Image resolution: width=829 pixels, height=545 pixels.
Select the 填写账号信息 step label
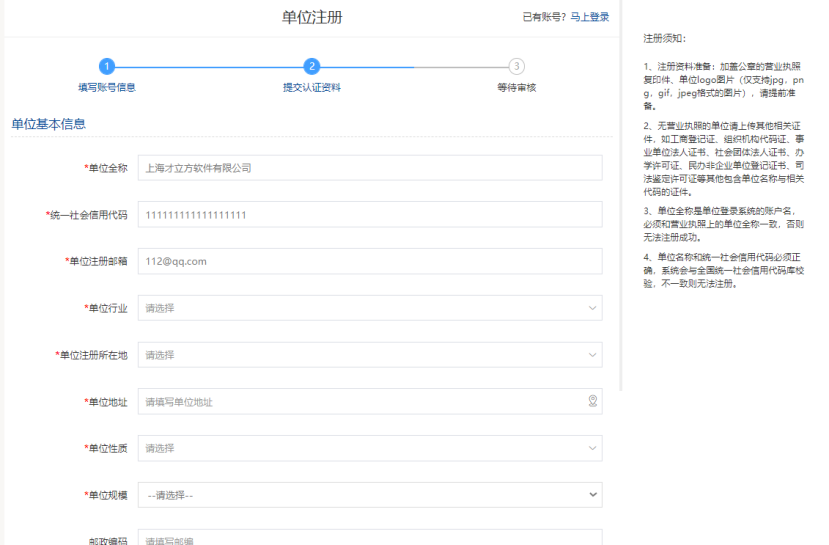107,88
